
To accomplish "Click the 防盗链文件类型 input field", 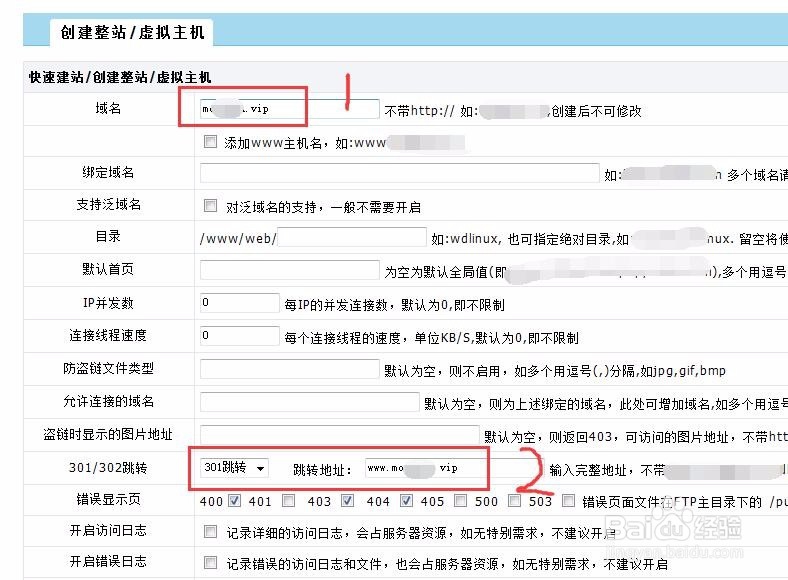I will [289, 369].
